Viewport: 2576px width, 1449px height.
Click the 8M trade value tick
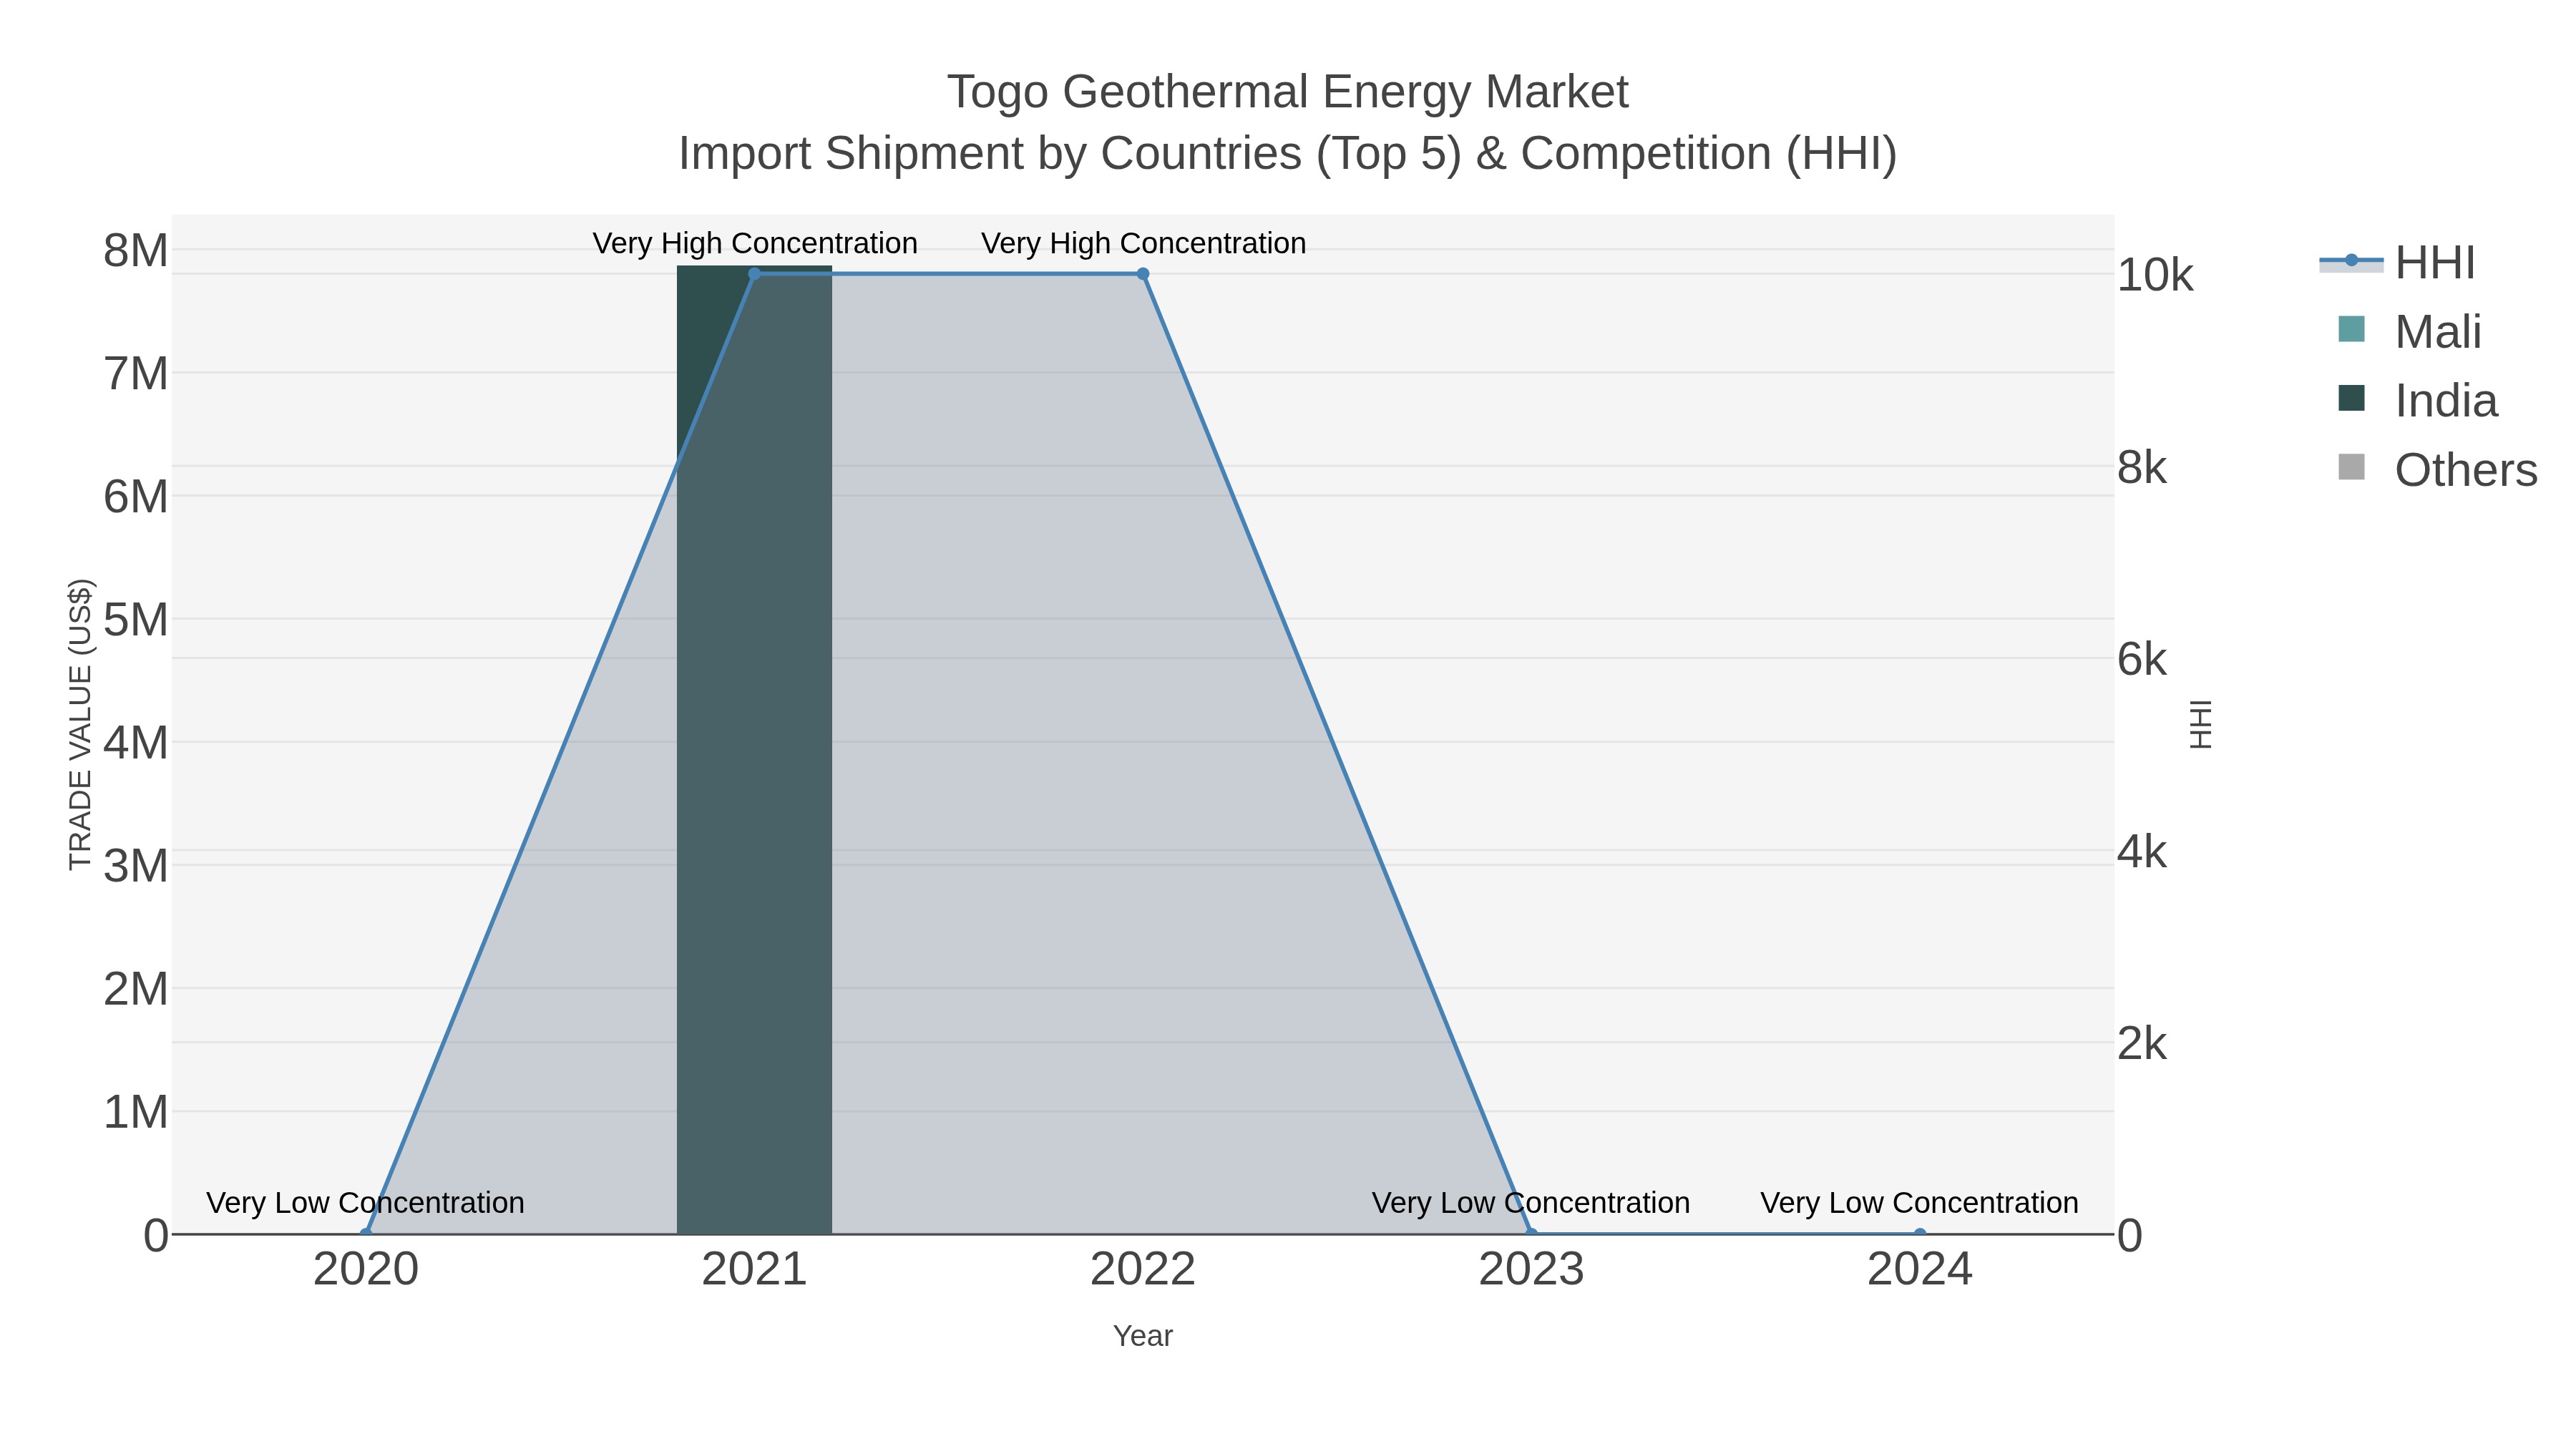(136, 250)
